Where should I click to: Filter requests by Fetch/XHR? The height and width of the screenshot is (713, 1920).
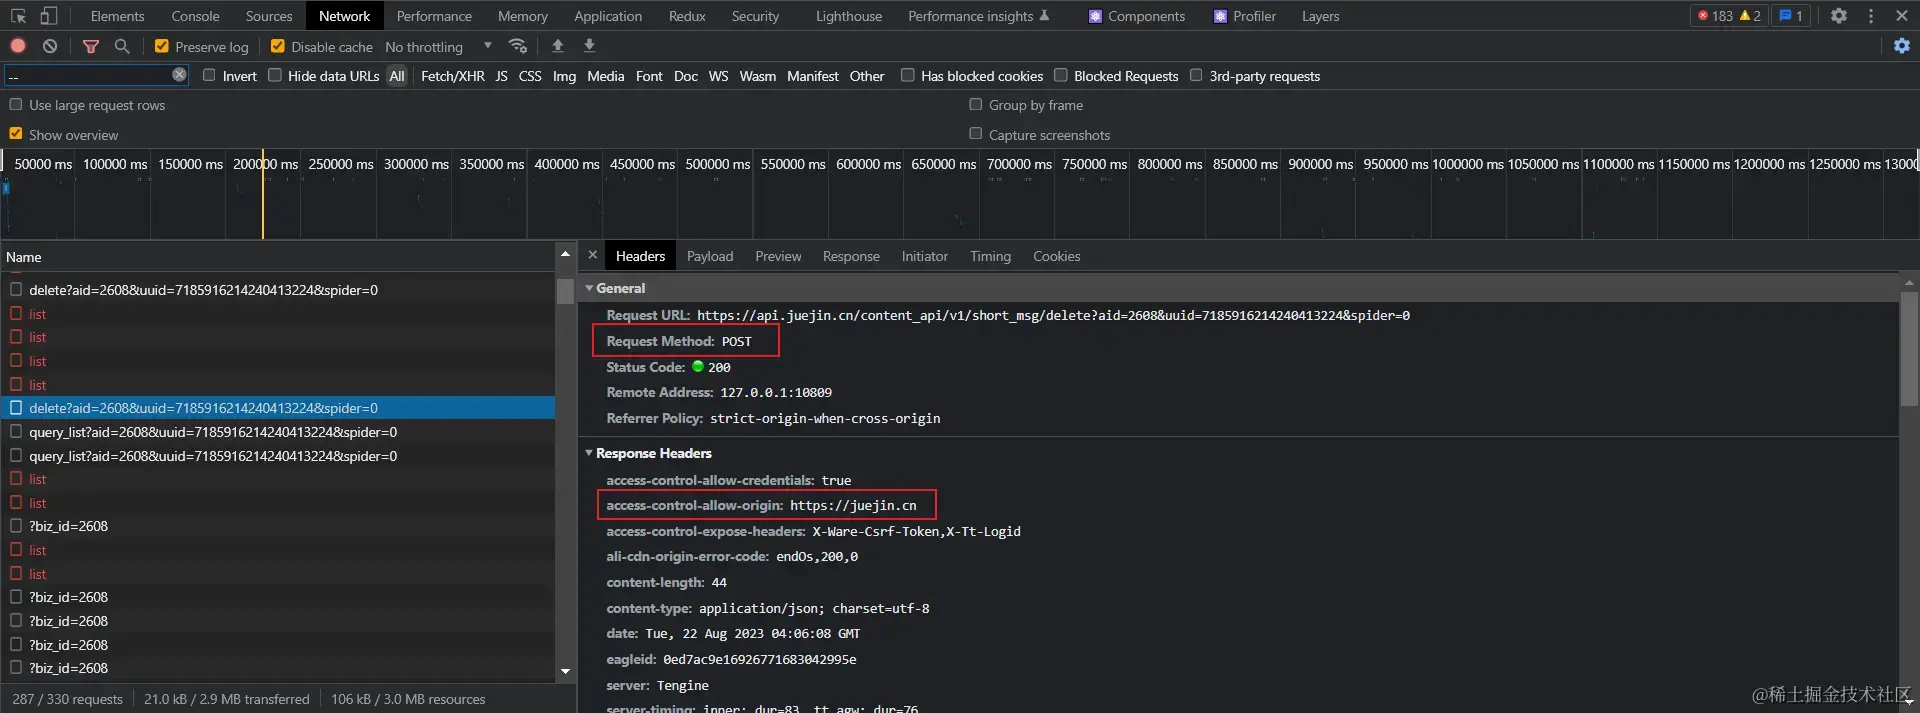[x=453, y=76]
